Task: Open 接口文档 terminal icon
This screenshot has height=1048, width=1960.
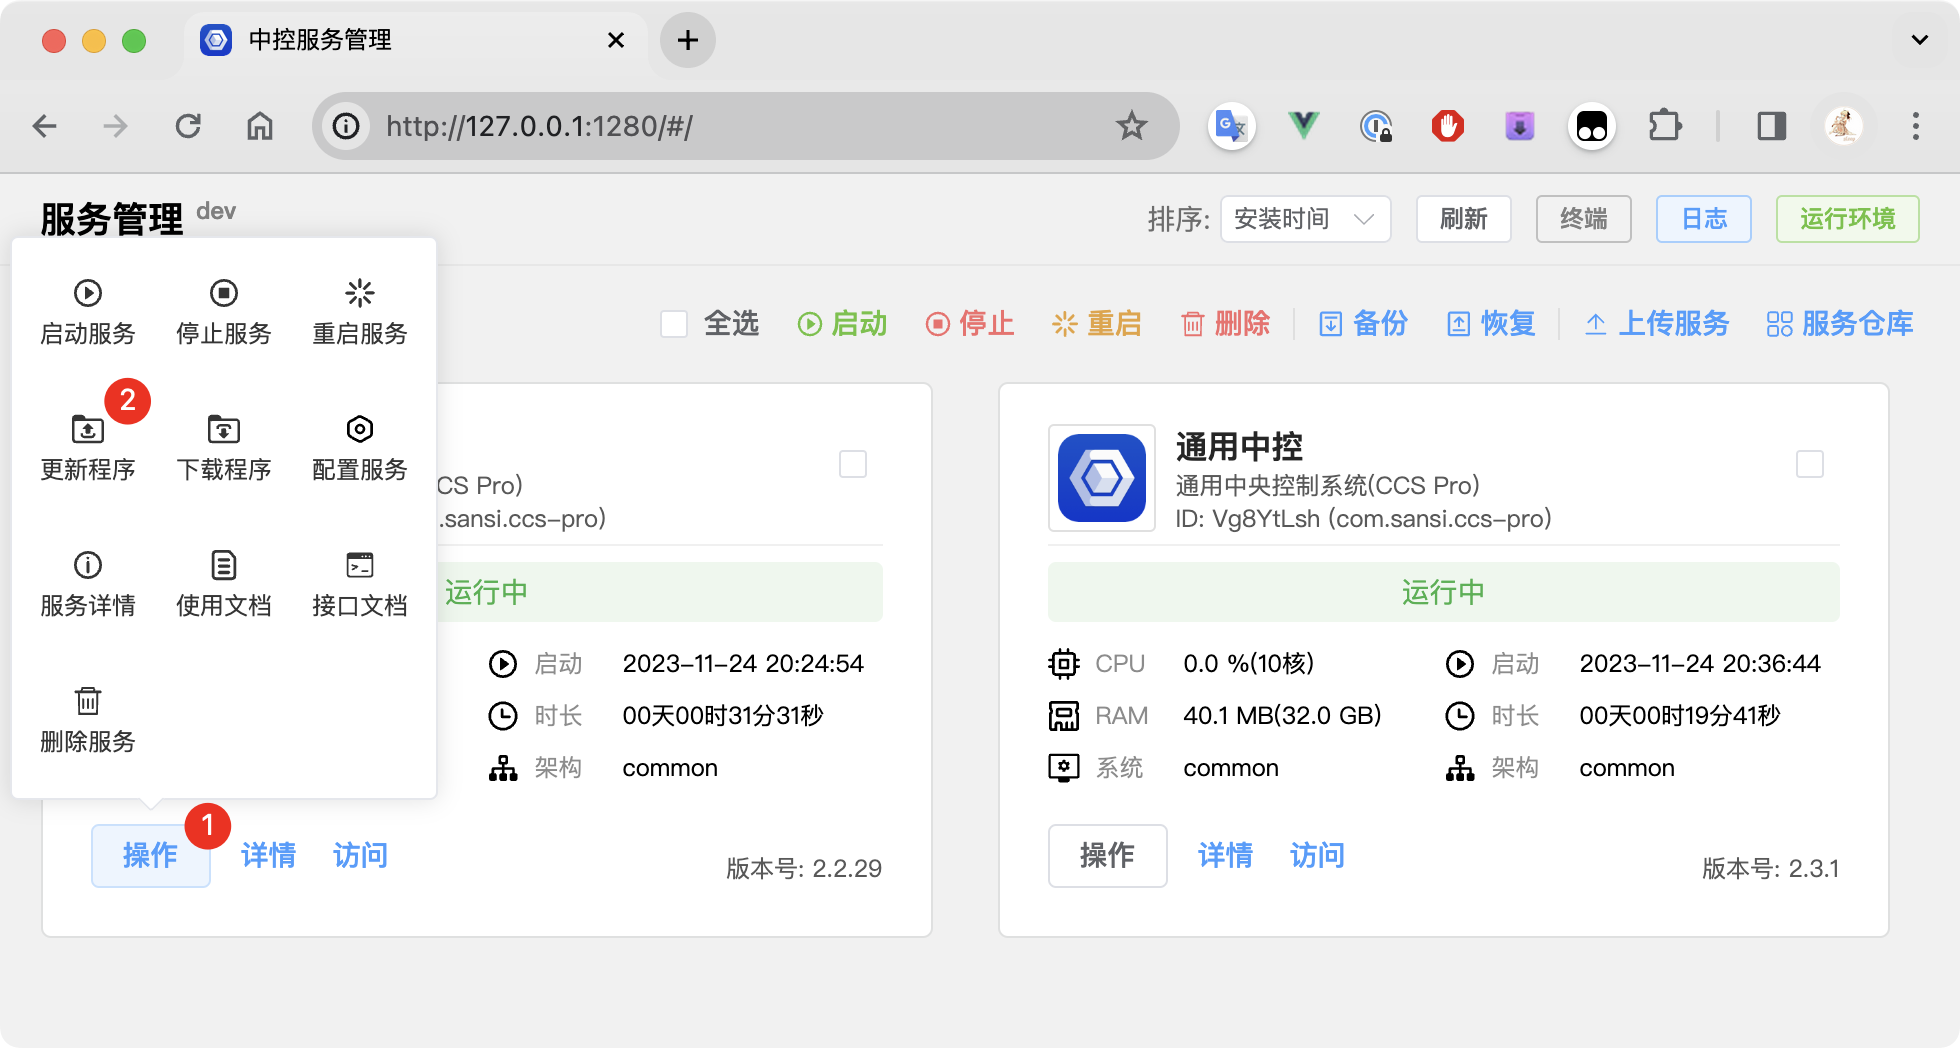Action: point(360,565)
